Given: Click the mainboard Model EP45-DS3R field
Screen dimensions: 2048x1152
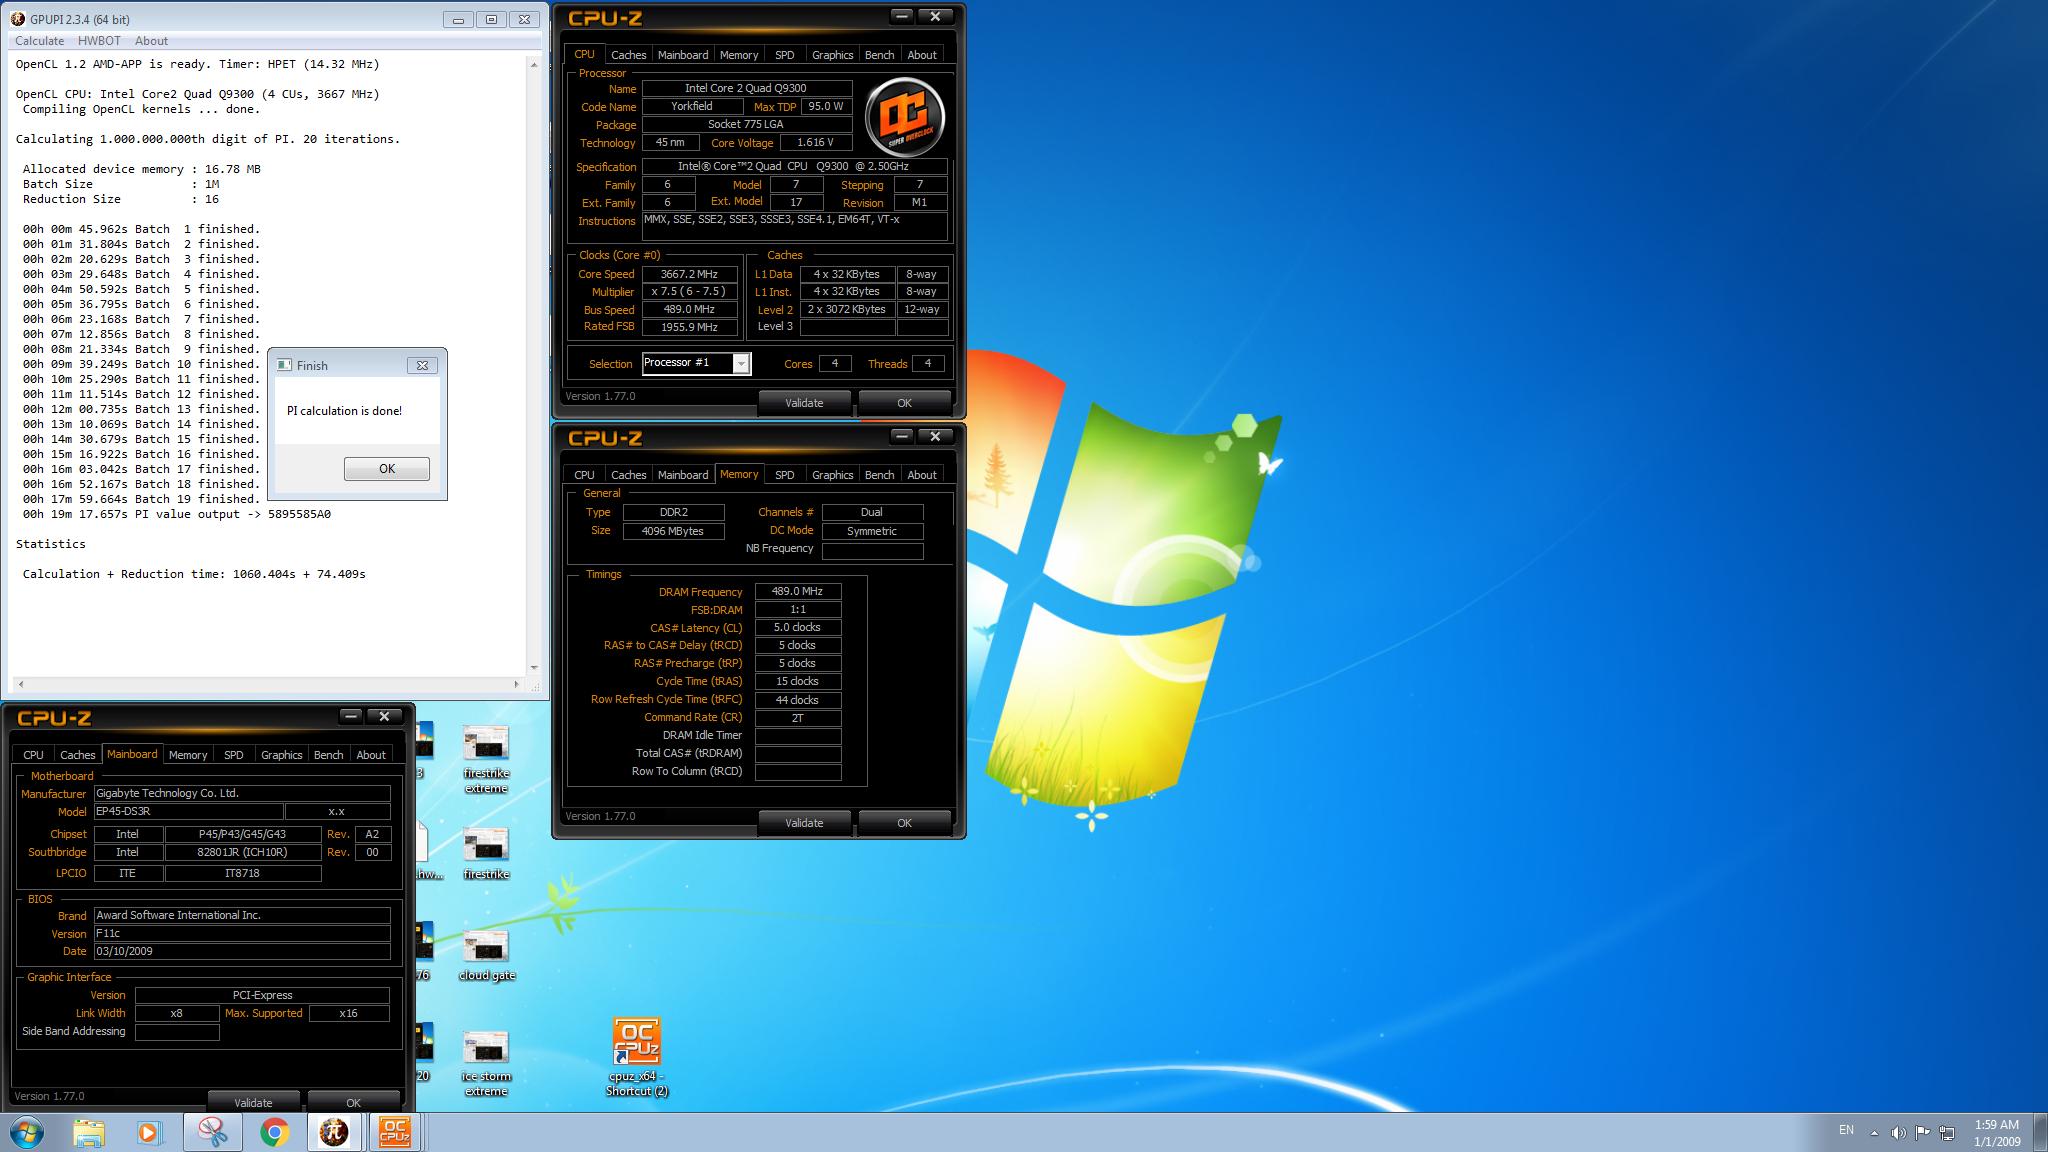Looking at the screenshot, I should pos(188,812).
